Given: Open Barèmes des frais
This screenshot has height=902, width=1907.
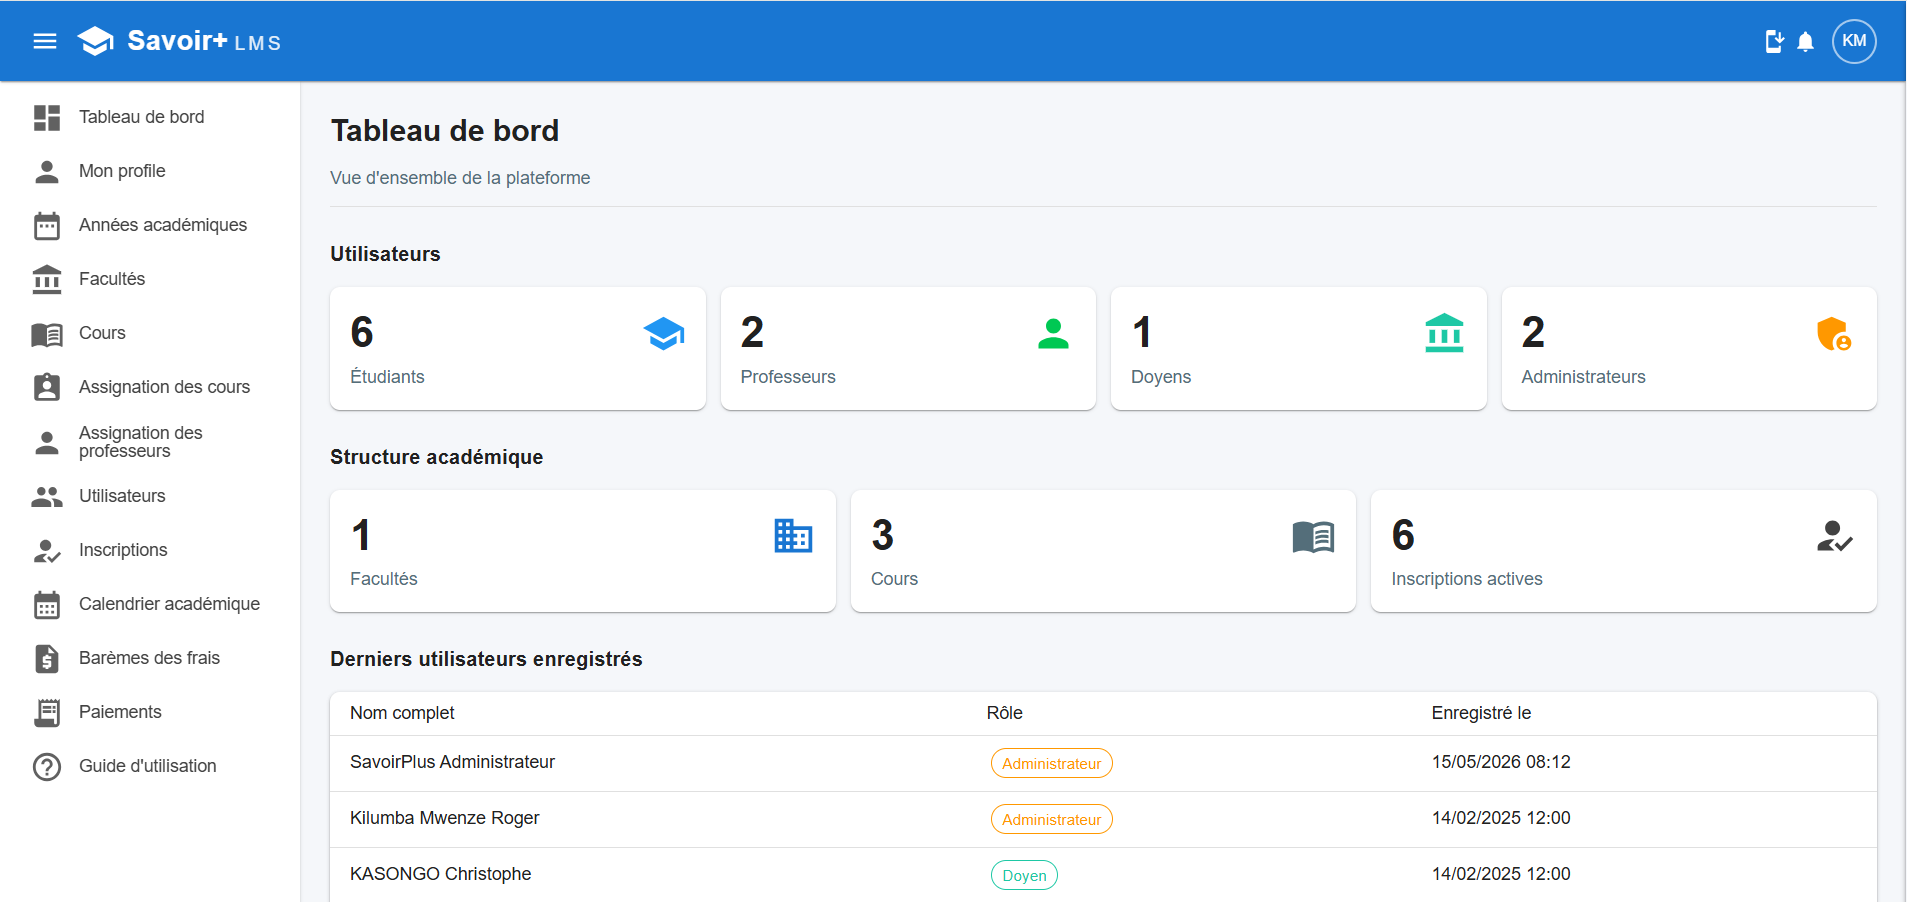Looking at the screenshot, I should [150, 658].
